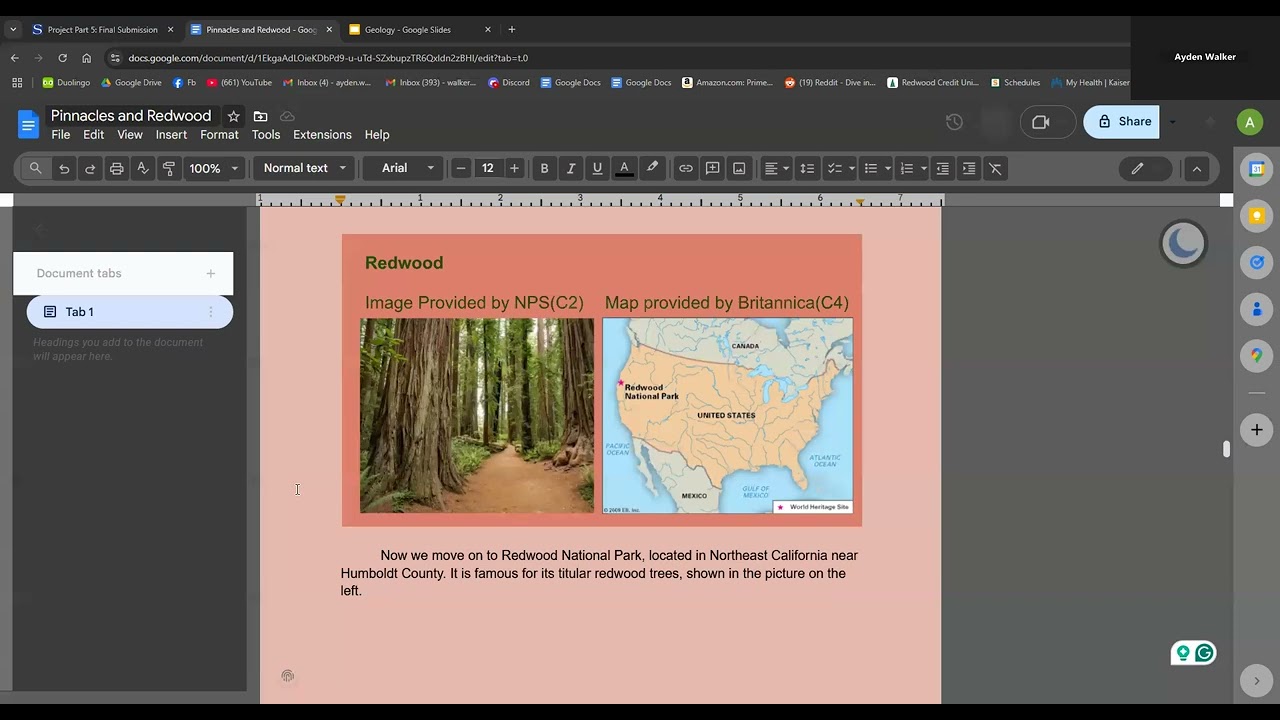Insert an image
This screenshot has height=720, width=1280.
pyautogui.click(x=739, y=168)
